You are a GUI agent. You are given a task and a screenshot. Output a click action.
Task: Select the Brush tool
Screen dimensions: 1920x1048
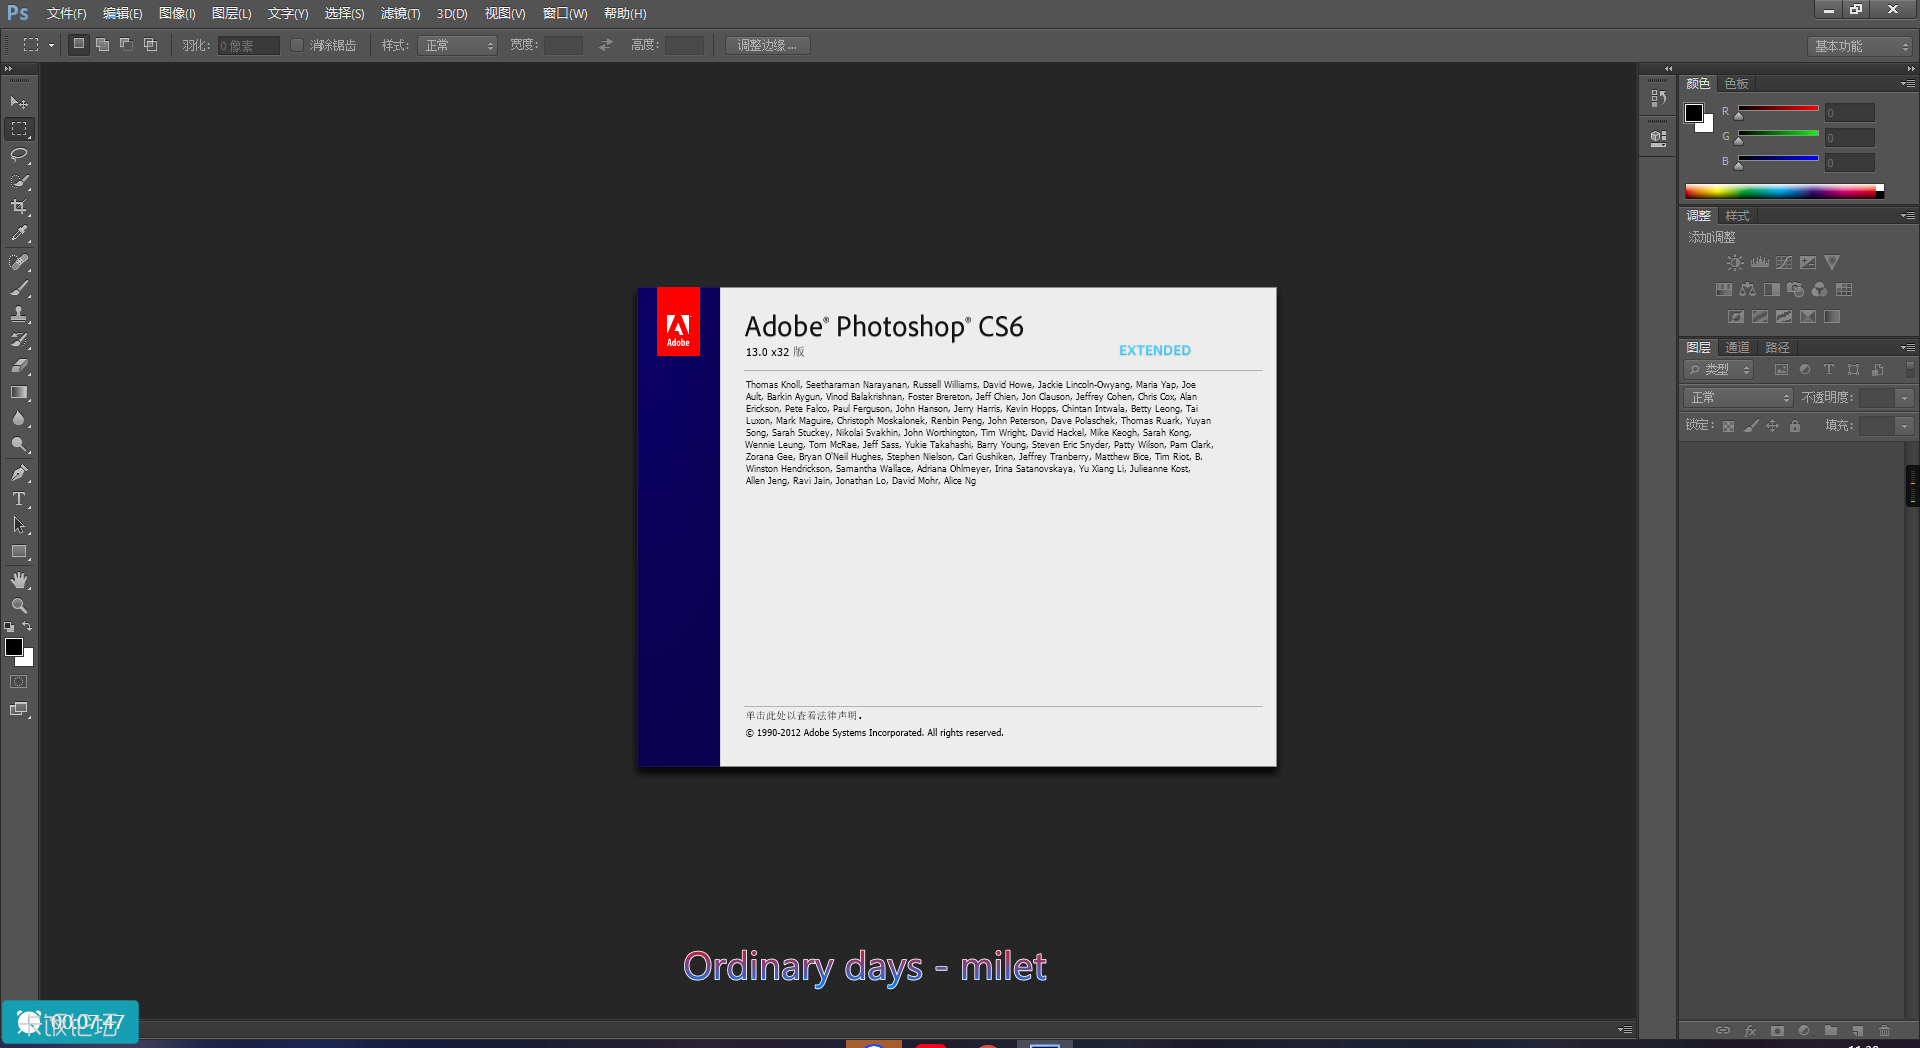(19, 288)
